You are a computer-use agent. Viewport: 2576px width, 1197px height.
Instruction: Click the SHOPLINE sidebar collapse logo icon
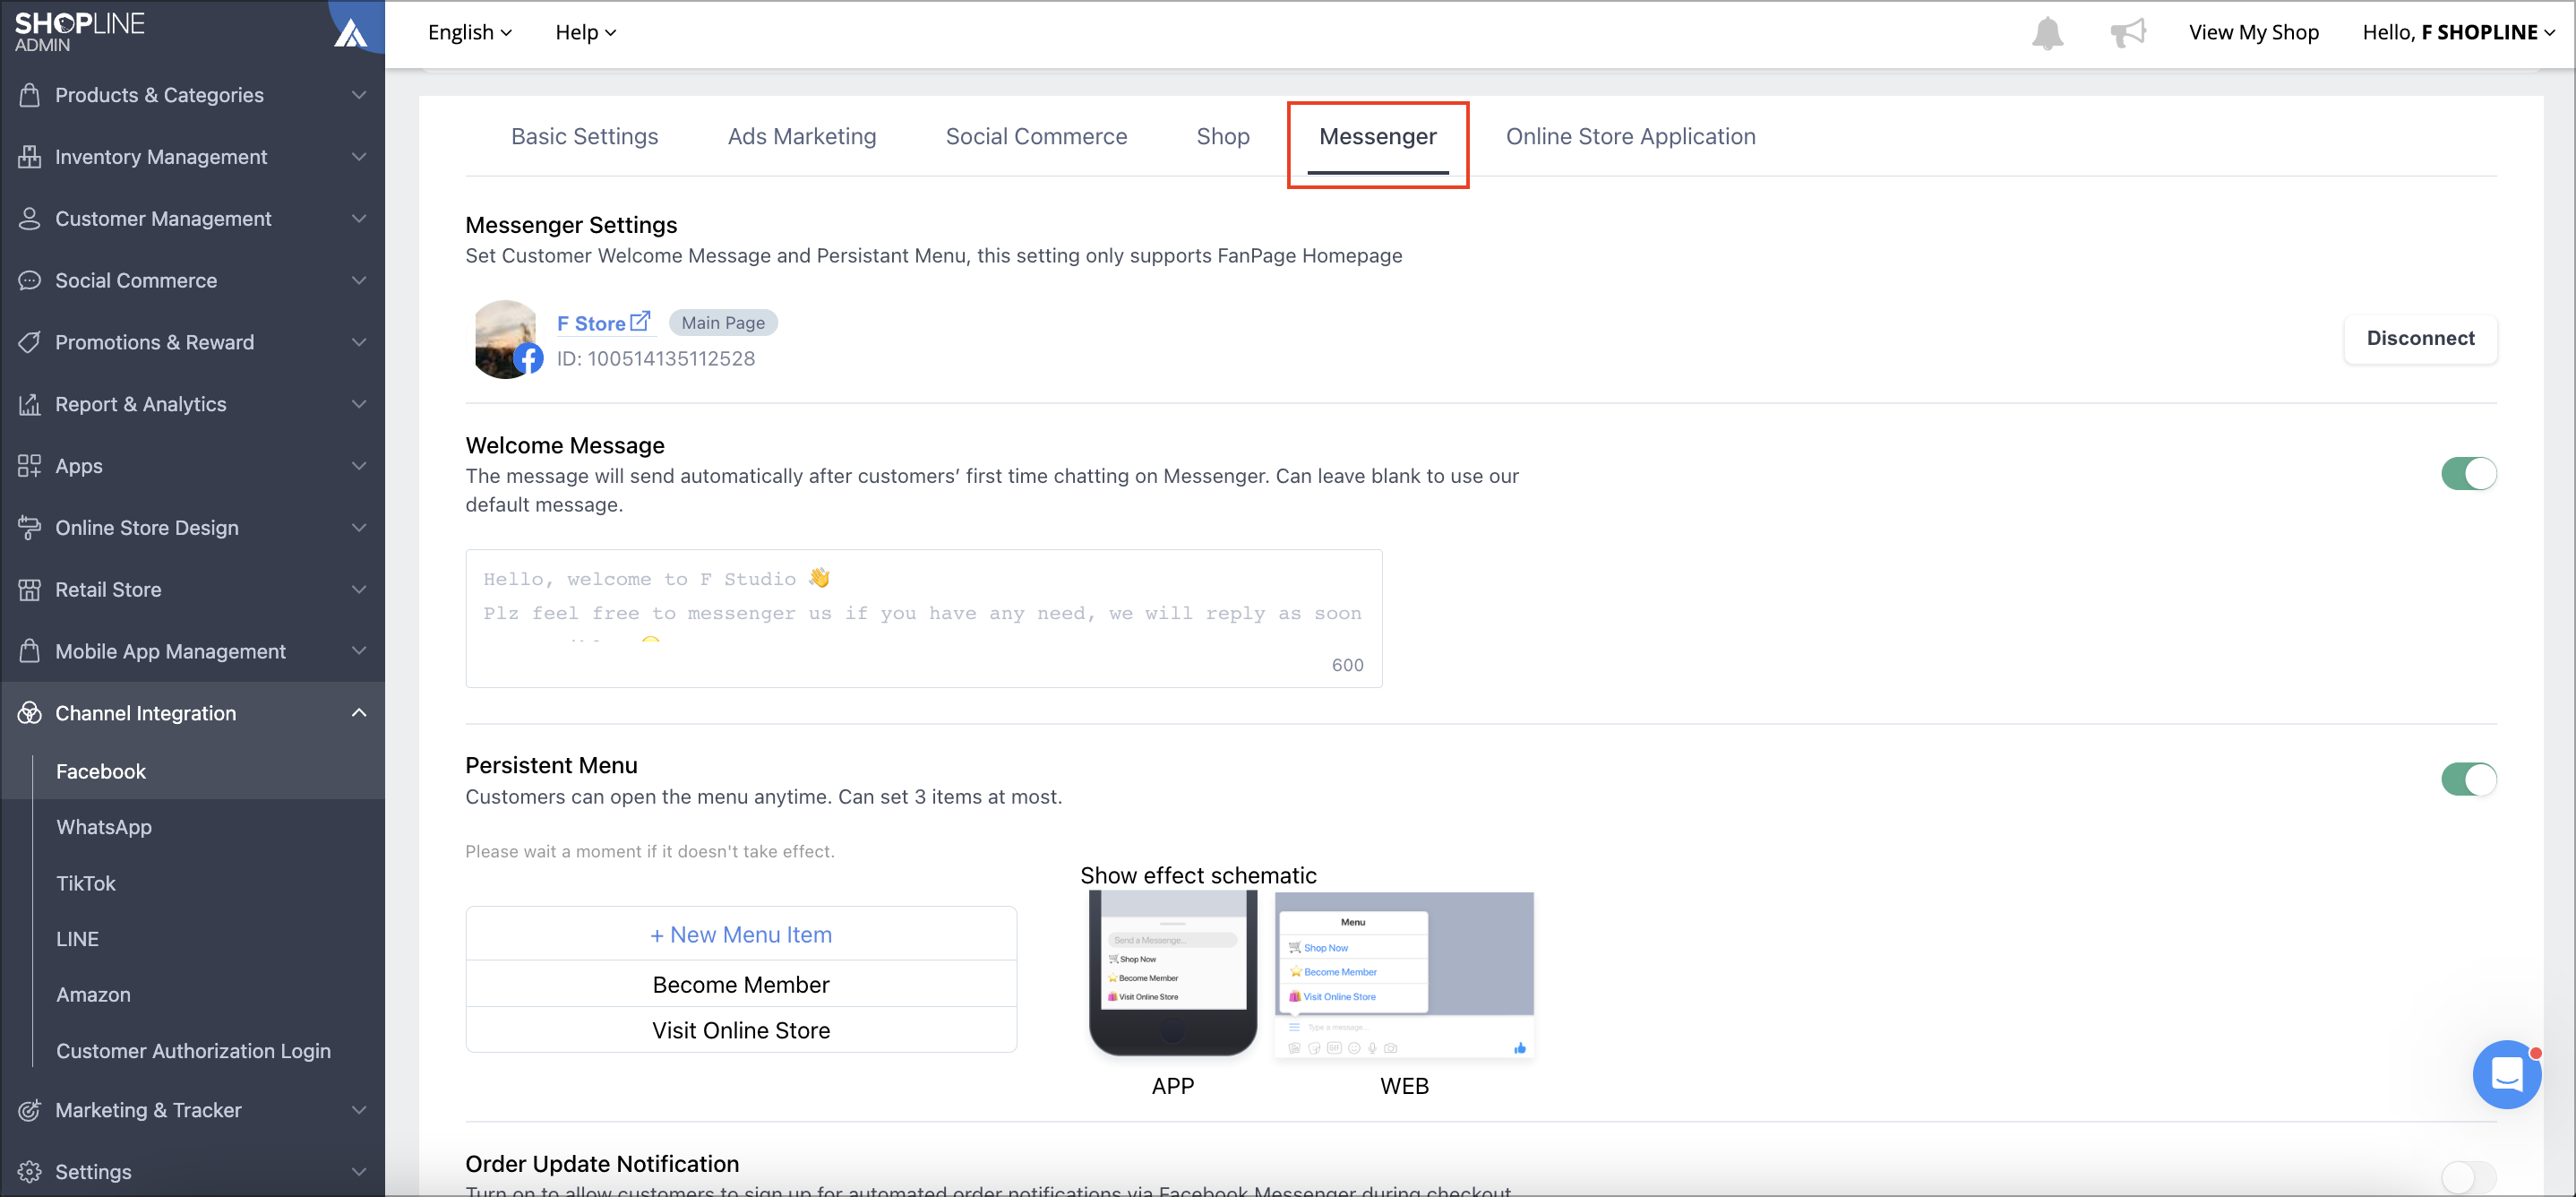[351, 32]
